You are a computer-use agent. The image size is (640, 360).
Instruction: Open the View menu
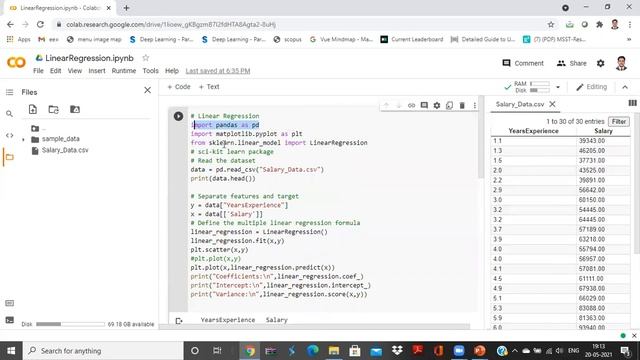[75, 71]
